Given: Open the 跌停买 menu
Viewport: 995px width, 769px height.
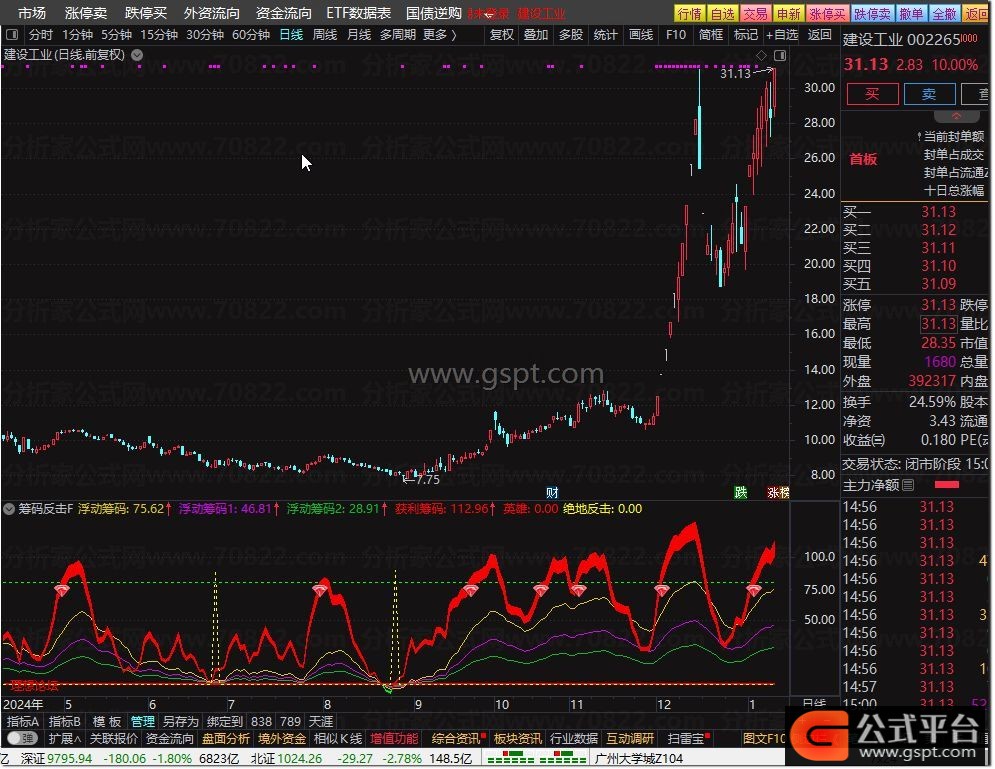Looking at the screenshot, I should click(x=146, y=13).
